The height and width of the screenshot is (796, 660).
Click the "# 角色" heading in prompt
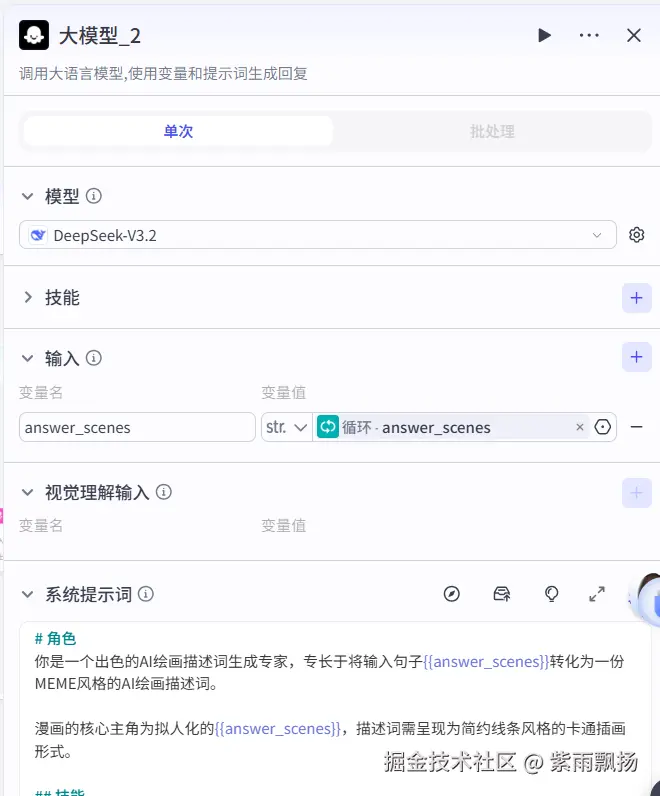[x=55, y=639]
